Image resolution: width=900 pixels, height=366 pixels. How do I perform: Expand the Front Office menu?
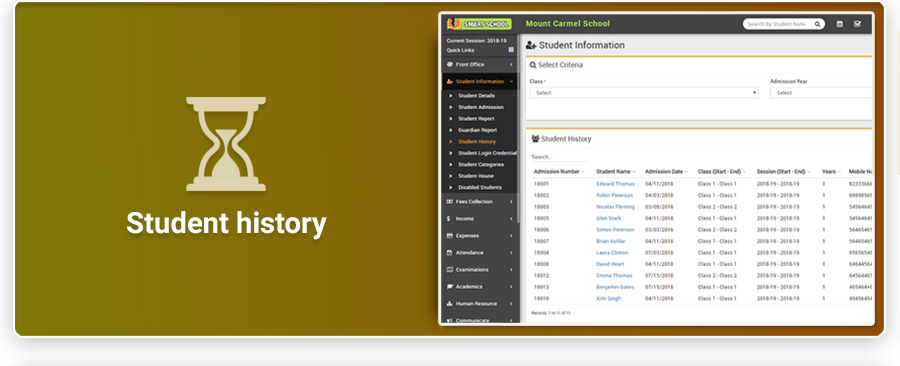[x=479, y=65]
